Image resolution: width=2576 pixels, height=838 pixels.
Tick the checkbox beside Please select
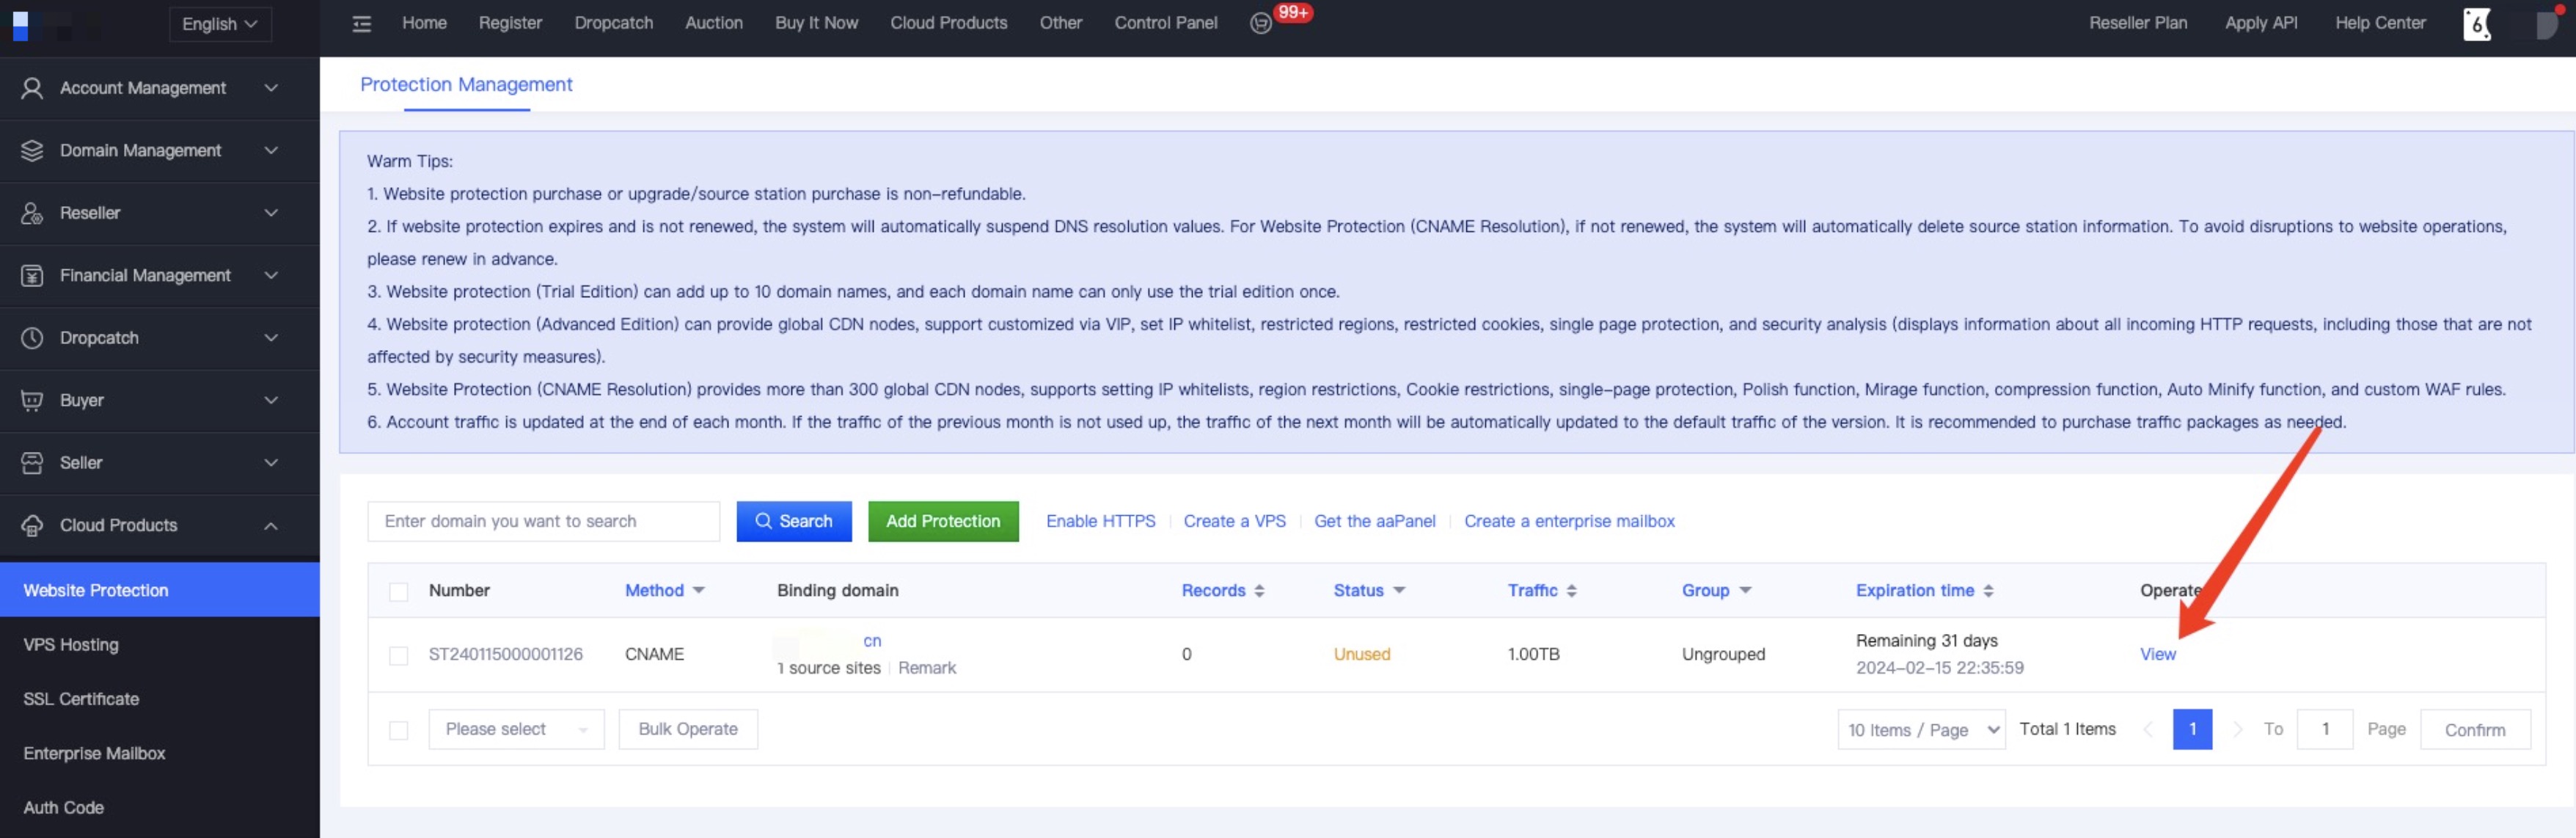[398, 731]
